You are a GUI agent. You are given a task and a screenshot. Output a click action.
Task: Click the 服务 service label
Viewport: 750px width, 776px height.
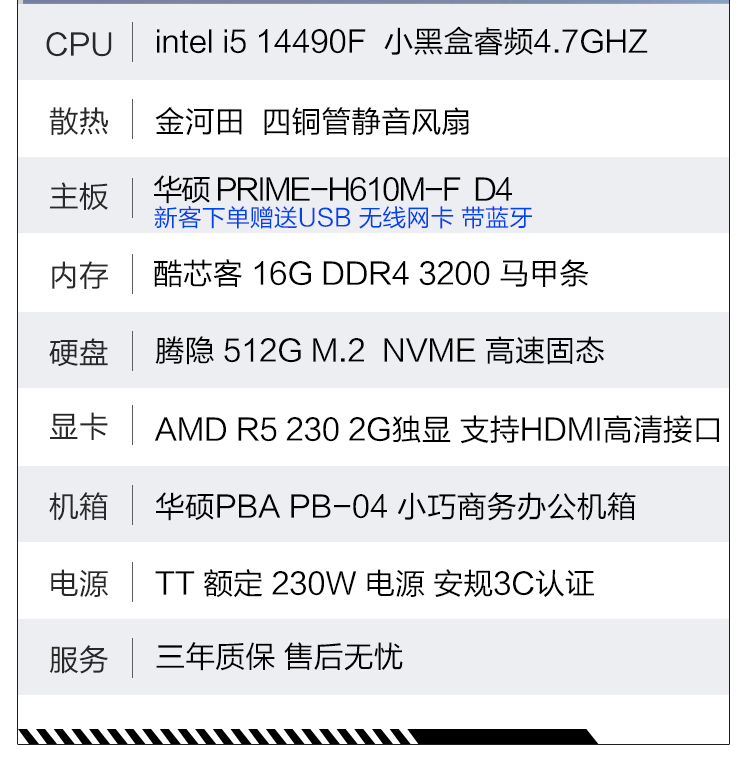79,660
